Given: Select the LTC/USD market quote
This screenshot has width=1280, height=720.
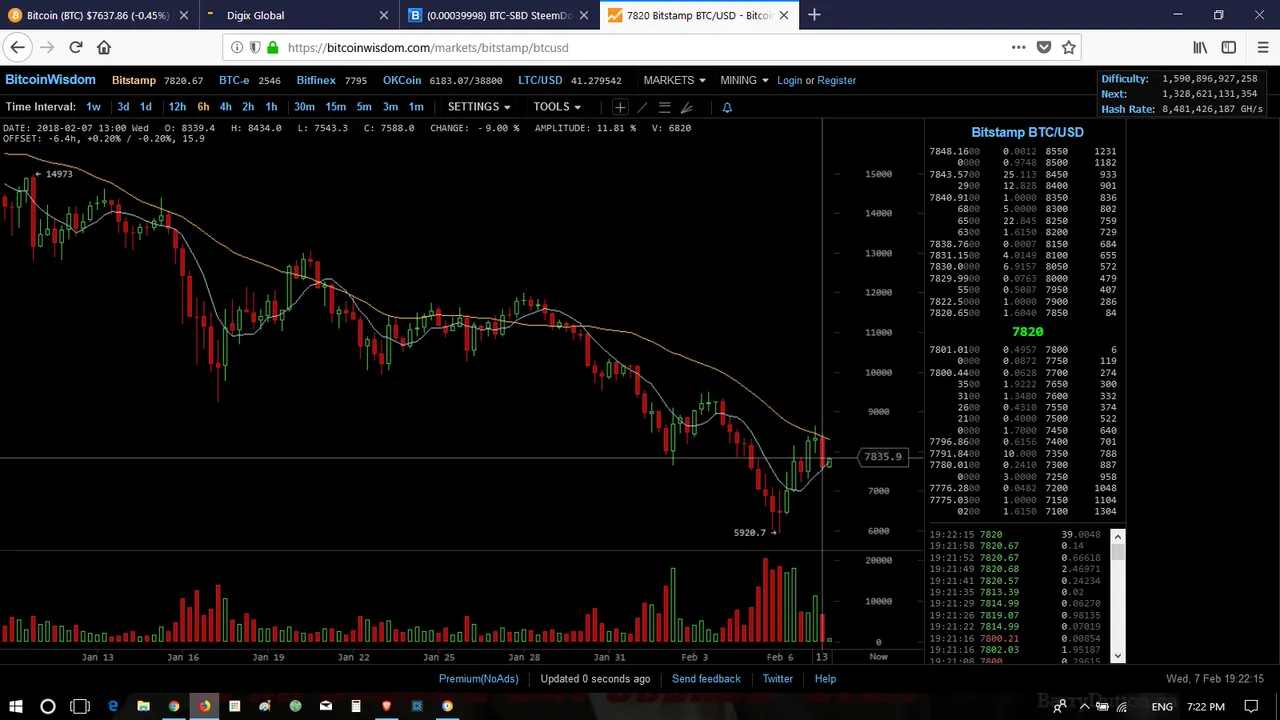Looking at the screenshot, I should 569,80.
